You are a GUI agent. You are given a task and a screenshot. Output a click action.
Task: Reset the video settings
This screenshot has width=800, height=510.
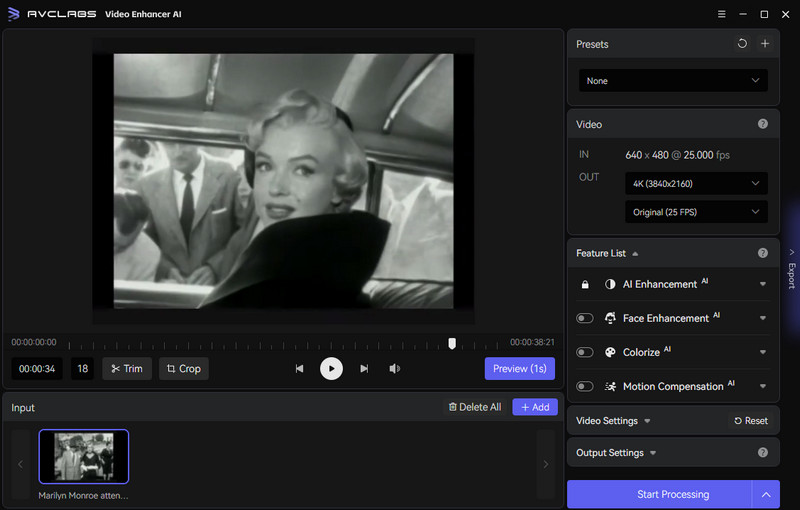pyautogui.click(x=751, y=421)
